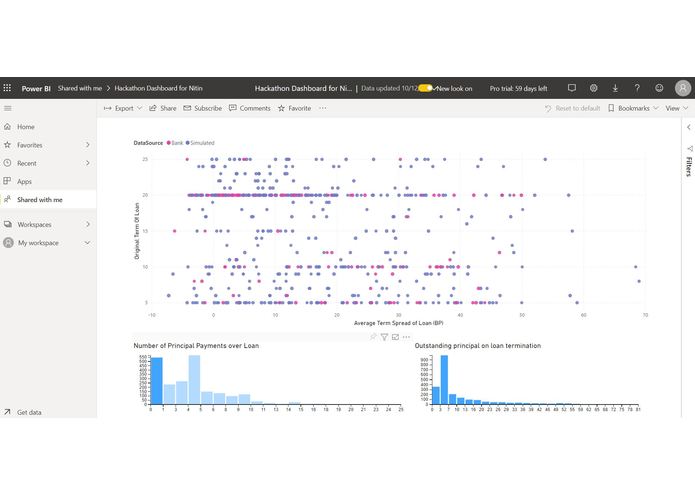Pin the Principal Payments visual
This screenshot has height=494, width=695.
coord(373,337)
